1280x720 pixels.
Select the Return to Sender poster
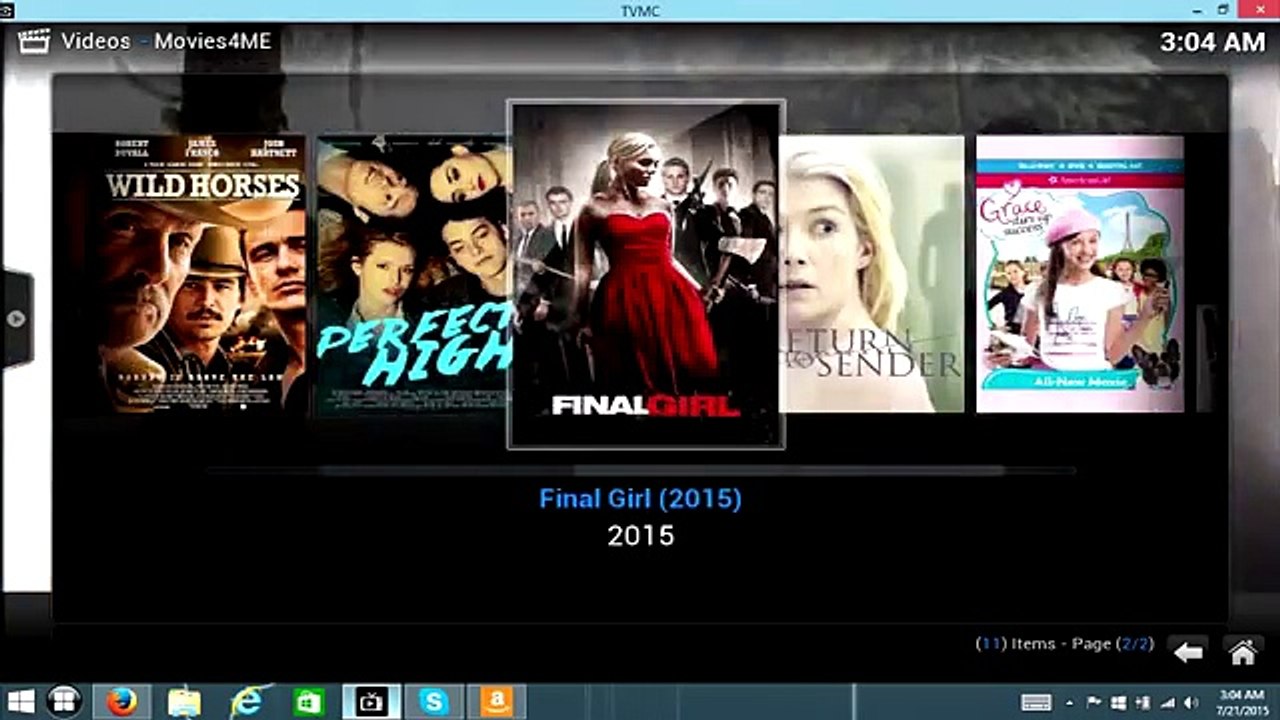874,274
